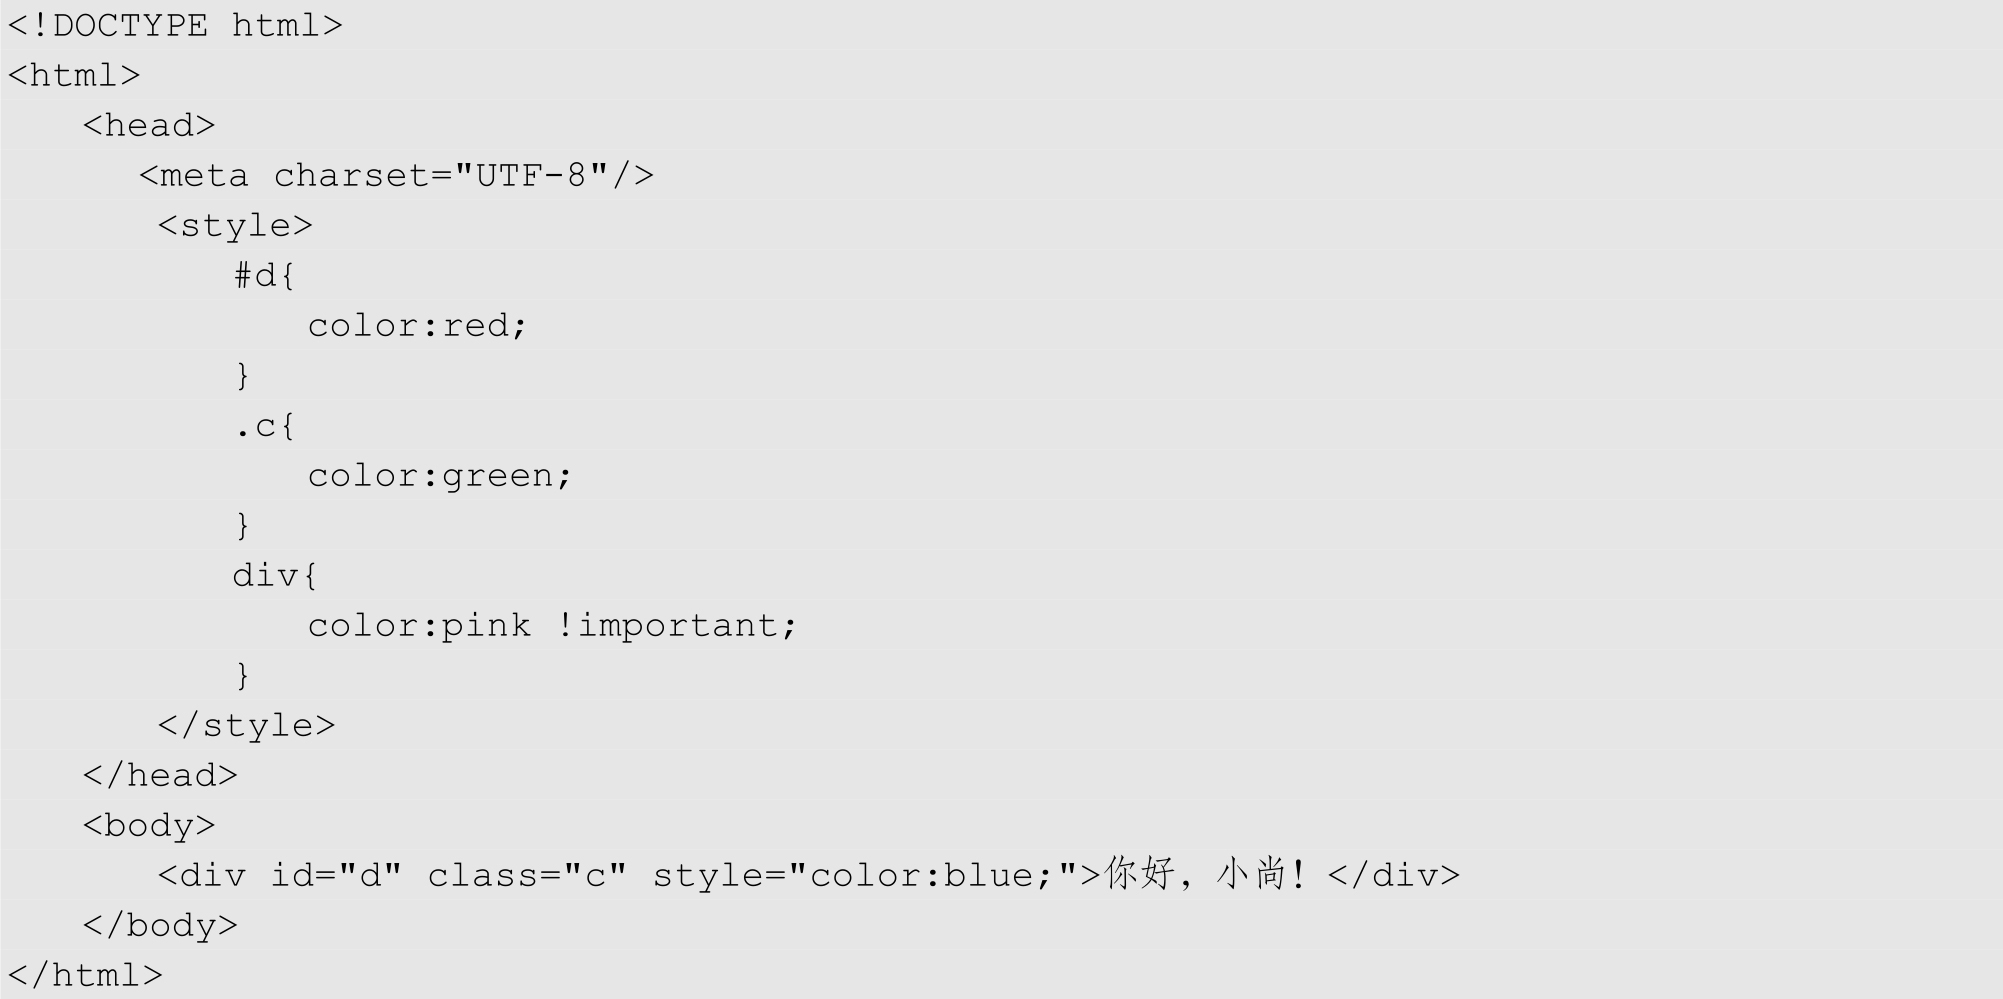Click the opening head tag

tap(149, 125)
